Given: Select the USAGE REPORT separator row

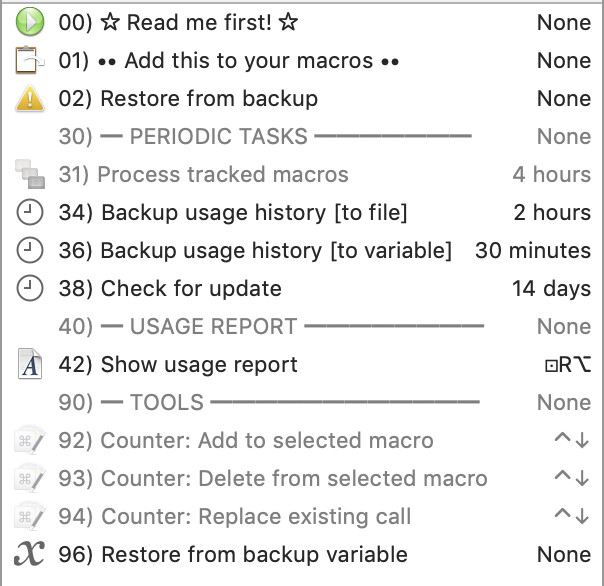Looking at the screenshot, I should click(302, 326).
